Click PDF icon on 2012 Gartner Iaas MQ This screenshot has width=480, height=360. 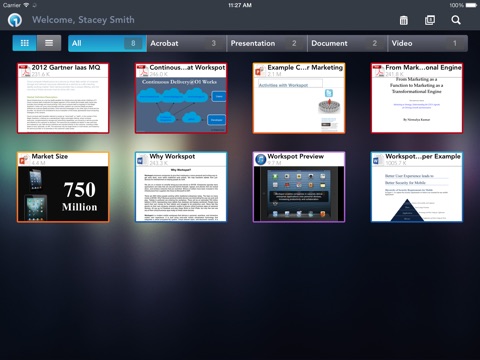coord(24,71)
